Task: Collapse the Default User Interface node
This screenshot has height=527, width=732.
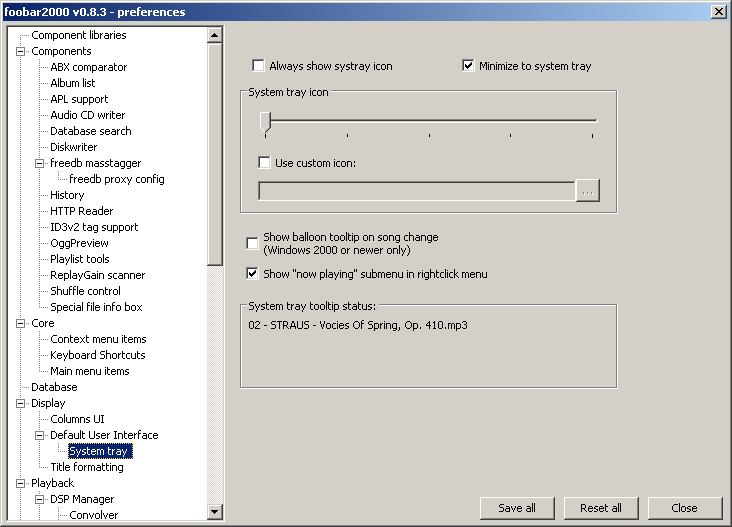Action: pos(40,435)
